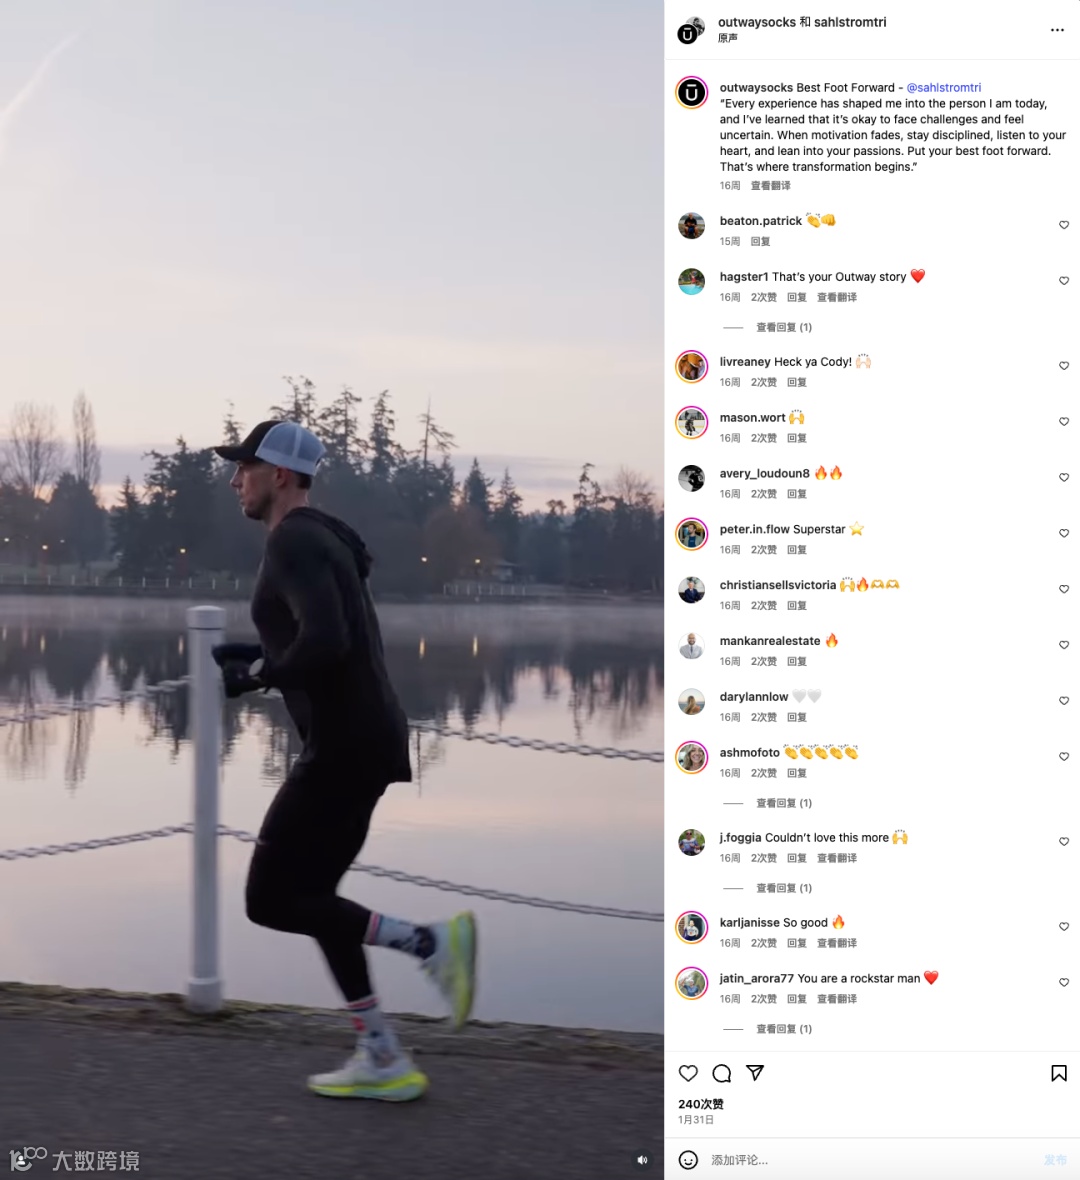The height and width of the screenshot is (1180, 1080).
Task: Open the comment bubble icon
Action: coord(722,1073)
